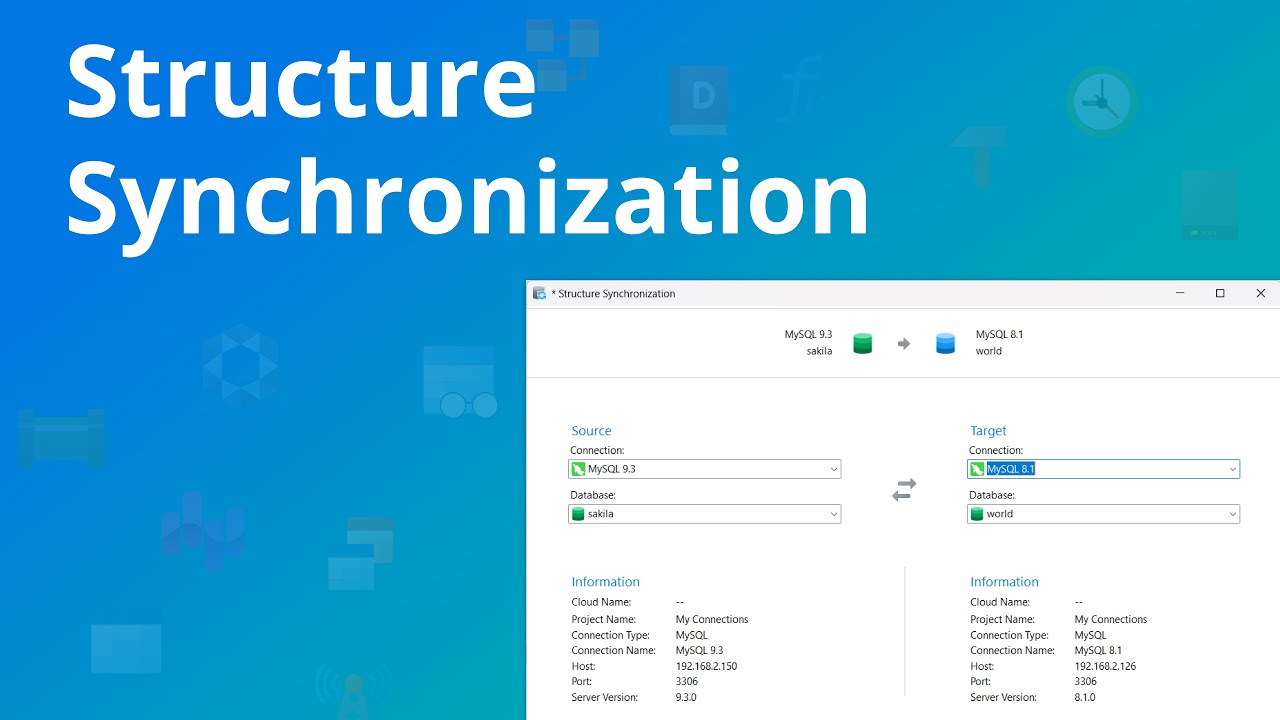Click the server version value 9.3.0
This screenshot has width=1280, height=720.
686,697
